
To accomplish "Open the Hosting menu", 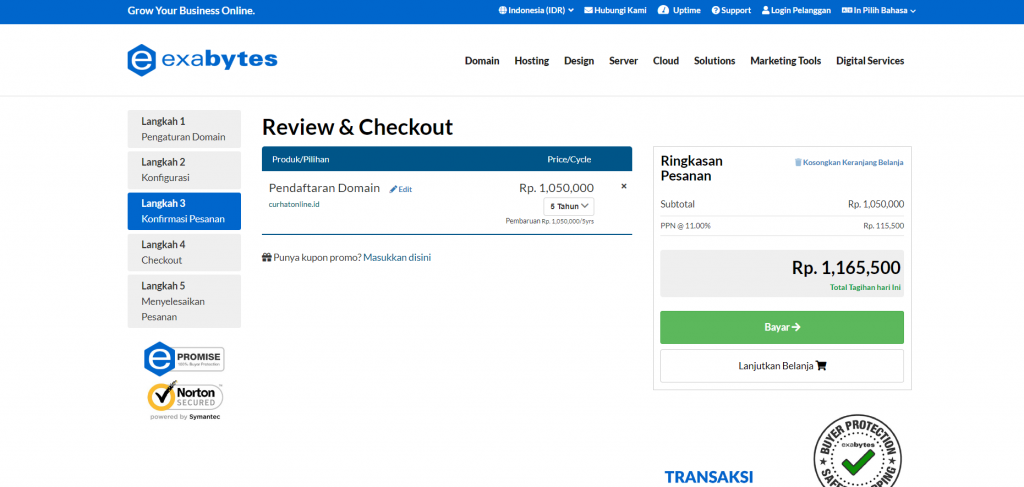I will coord(531,61).
